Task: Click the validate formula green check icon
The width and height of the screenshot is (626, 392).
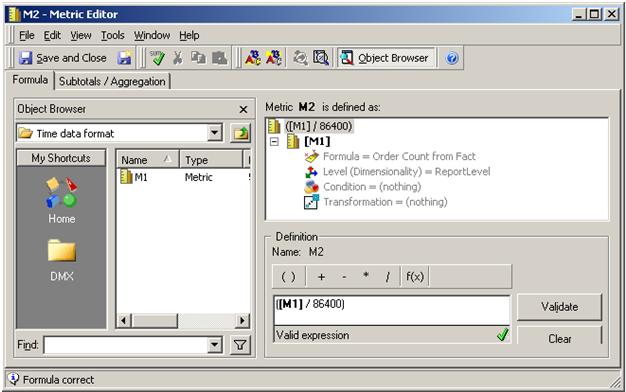Action: tap(157, 58)
